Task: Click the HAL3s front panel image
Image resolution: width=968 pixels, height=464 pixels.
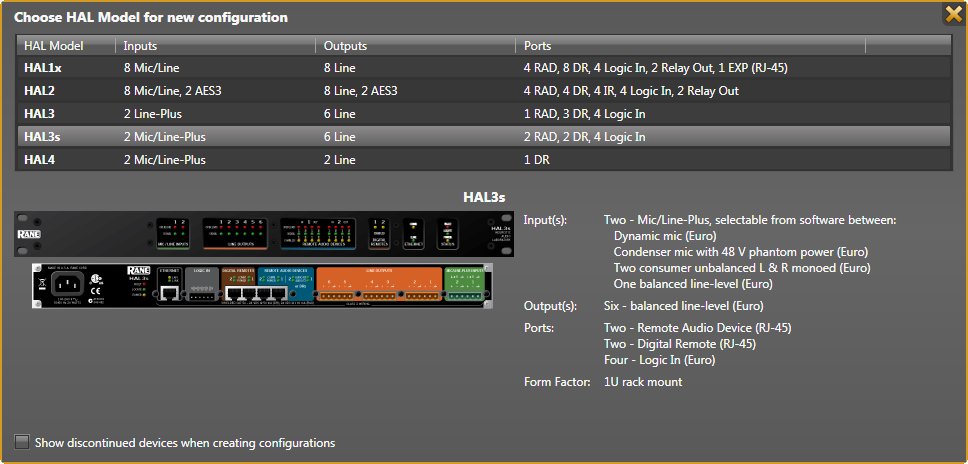Action: pos(264,234)
